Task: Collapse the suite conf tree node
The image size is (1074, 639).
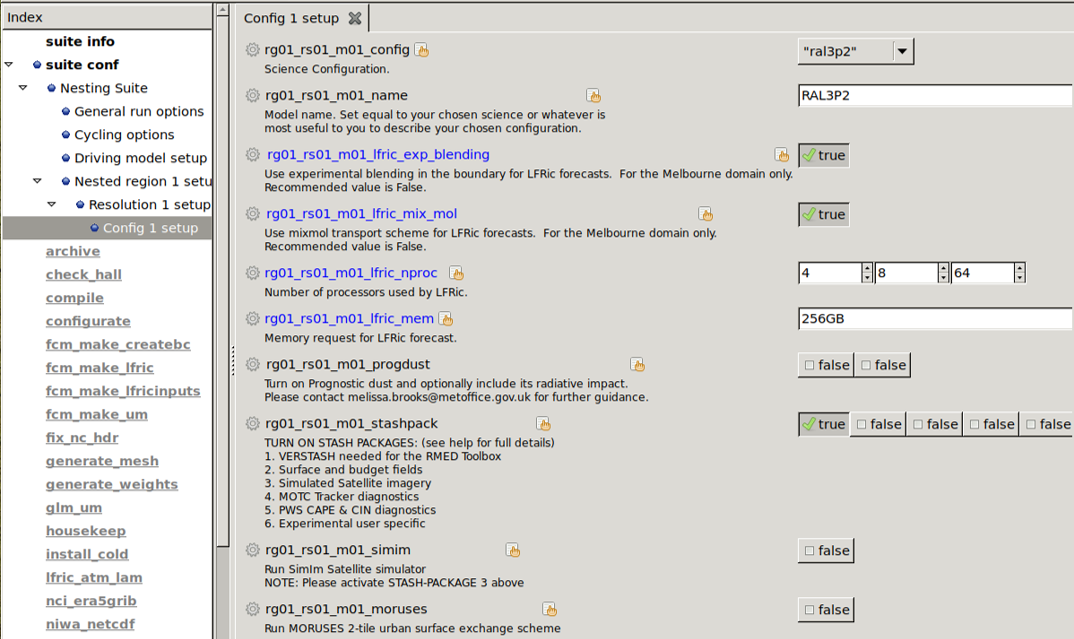Action: click(9, 64)
